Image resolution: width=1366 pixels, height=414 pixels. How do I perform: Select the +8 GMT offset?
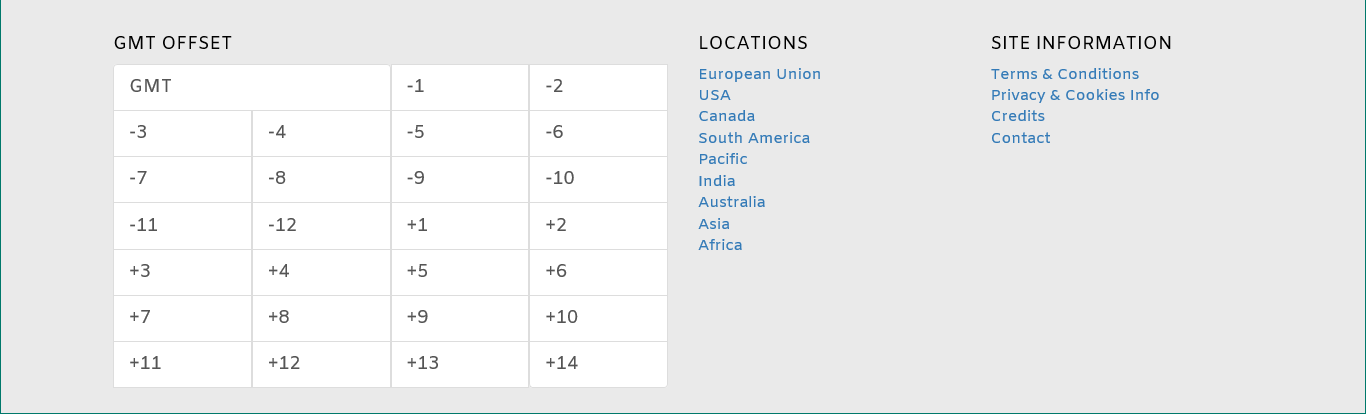pyautogui.click(x=321, y=318)
